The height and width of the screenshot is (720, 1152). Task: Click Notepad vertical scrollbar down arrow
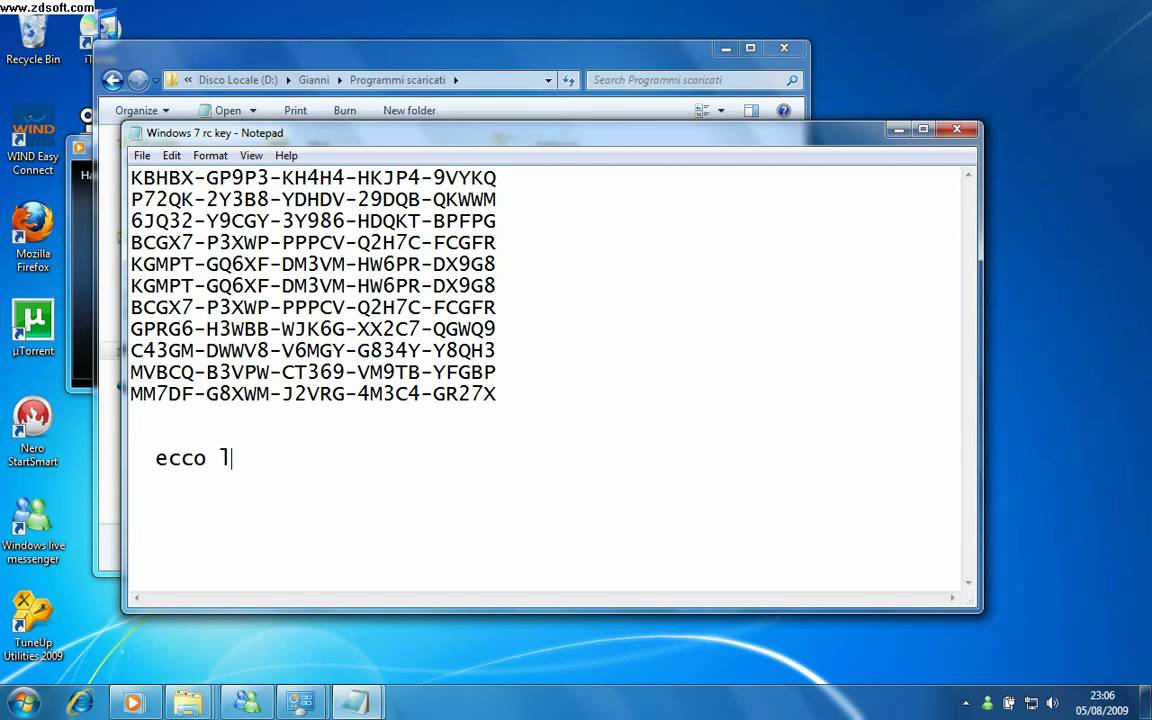968,583
